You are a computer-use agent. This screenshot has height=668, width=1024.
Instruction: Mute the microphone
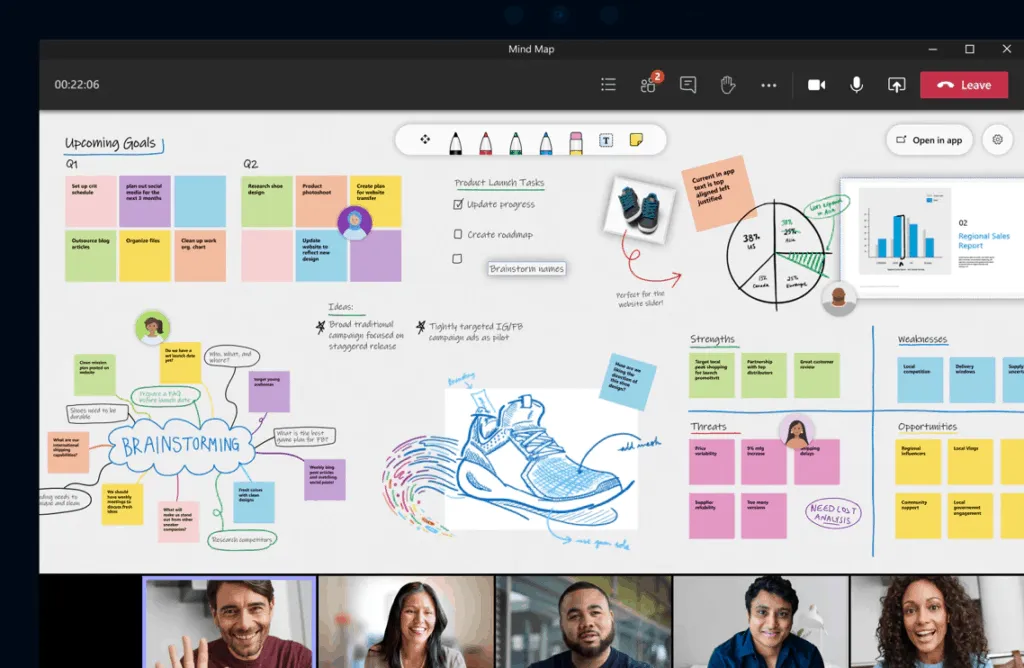click(x=856, y=85)
